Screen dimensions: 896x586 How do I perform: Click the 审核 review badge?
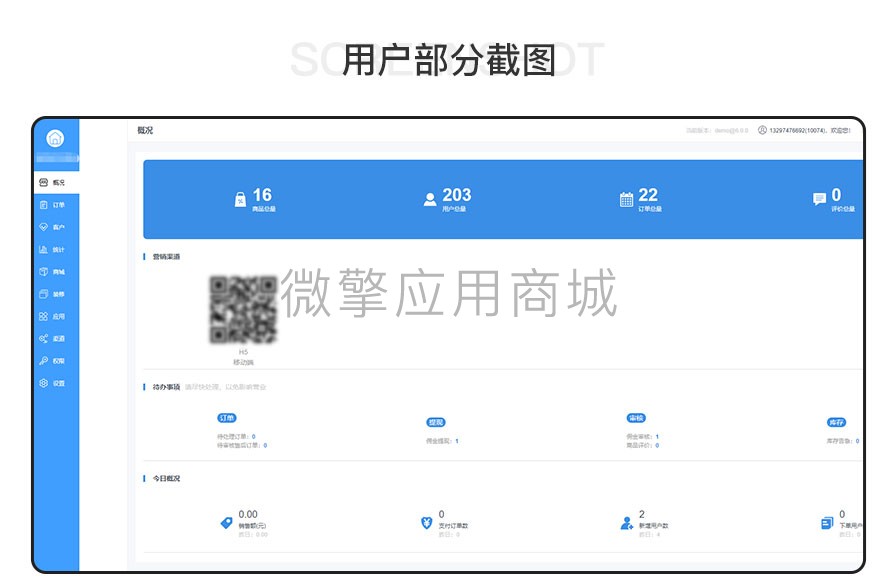(x=636, y=418)
